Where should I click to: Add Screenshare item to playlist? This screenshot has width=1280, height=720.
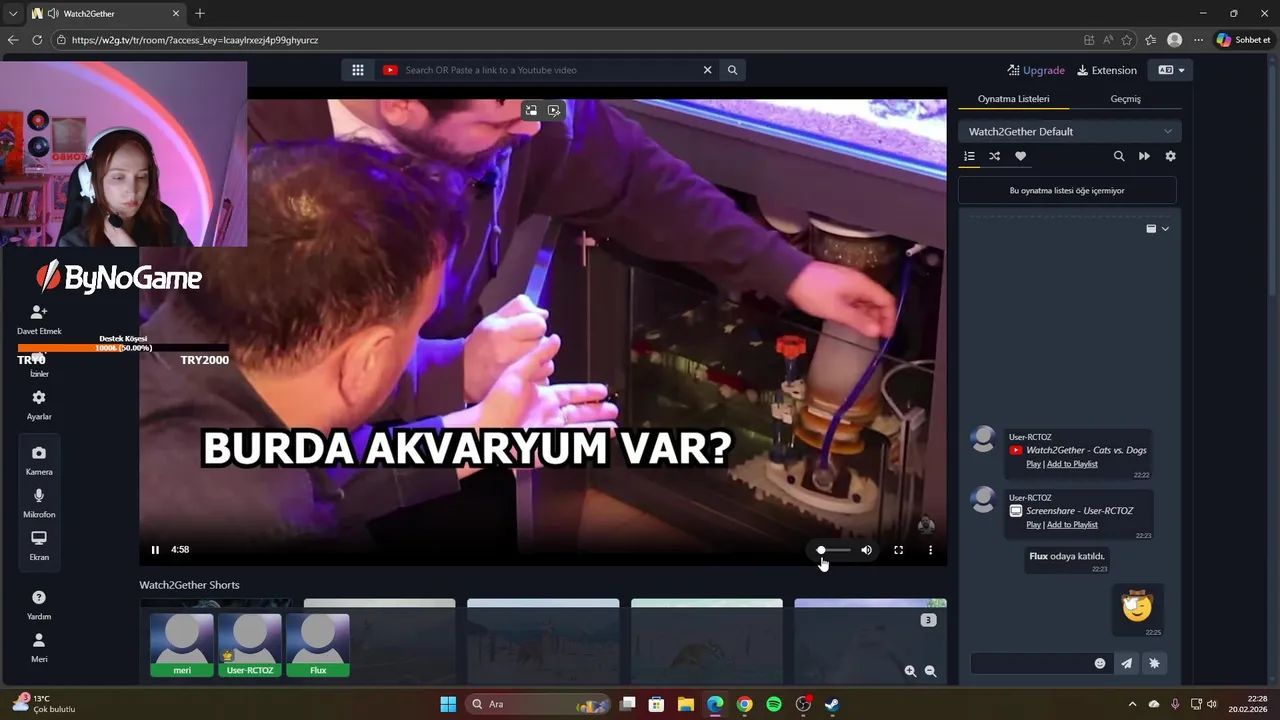pyautogui.click(x=1072, y=524)
